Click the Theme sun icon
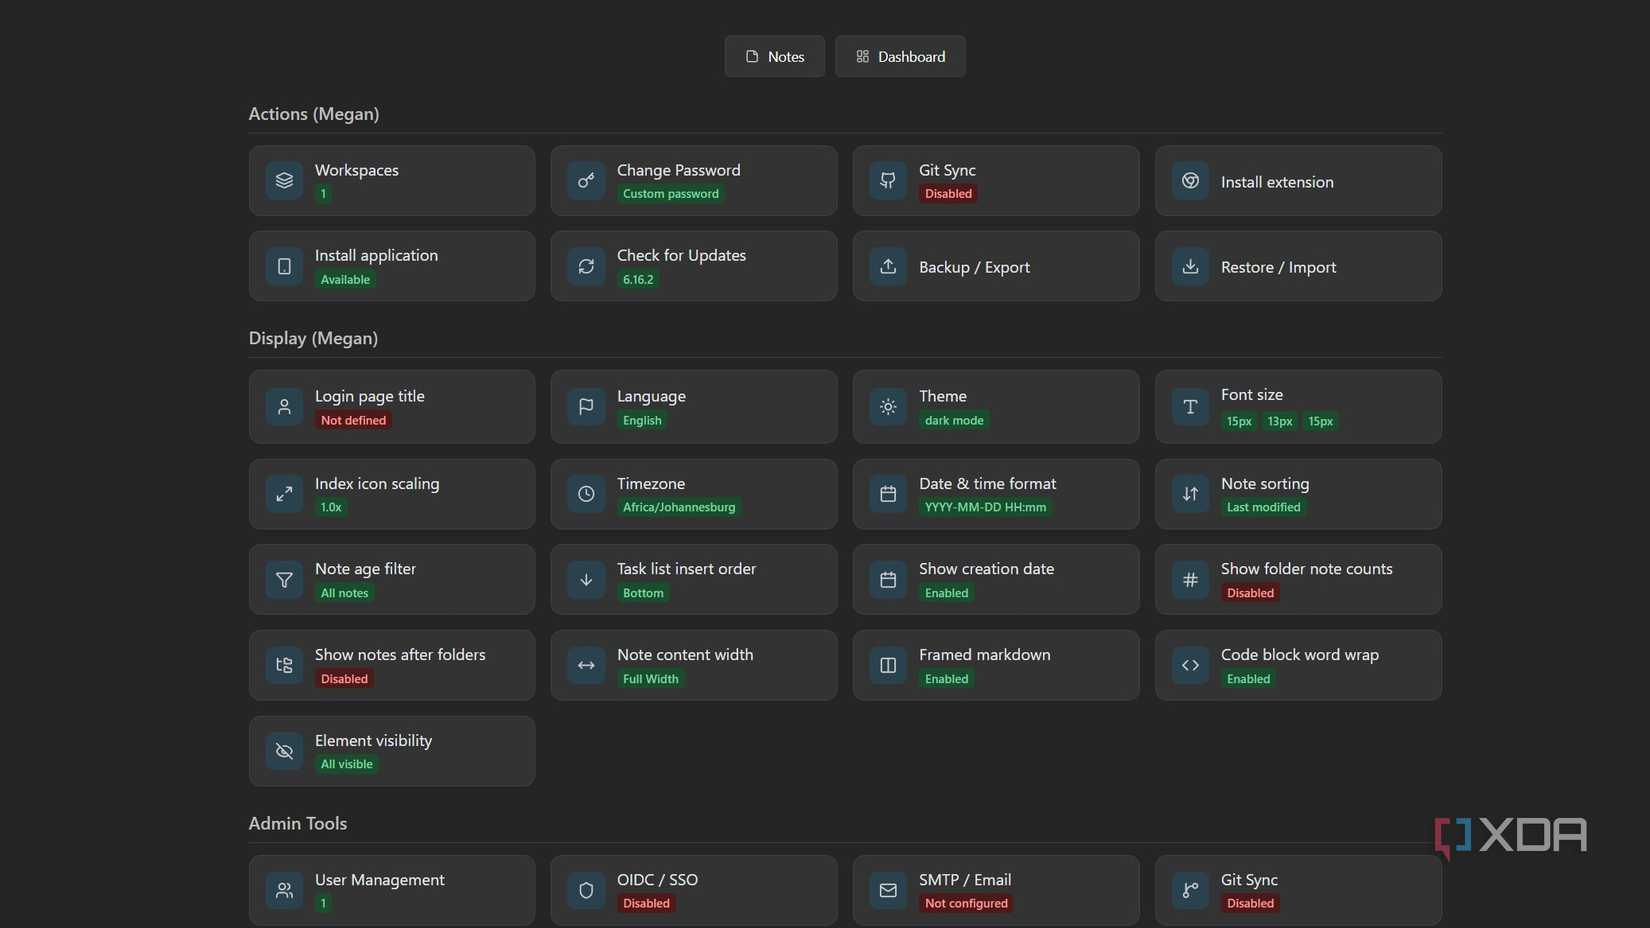Viewport: 1650px width, 928px height. [x=888, y=407]
